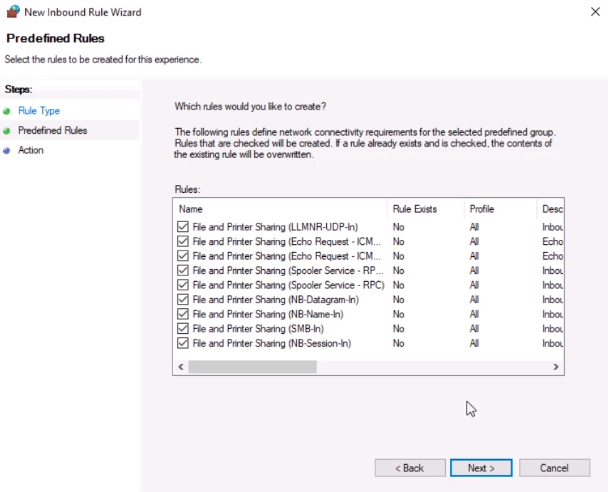Toggle the SMB-In rule checkbox

183,329
